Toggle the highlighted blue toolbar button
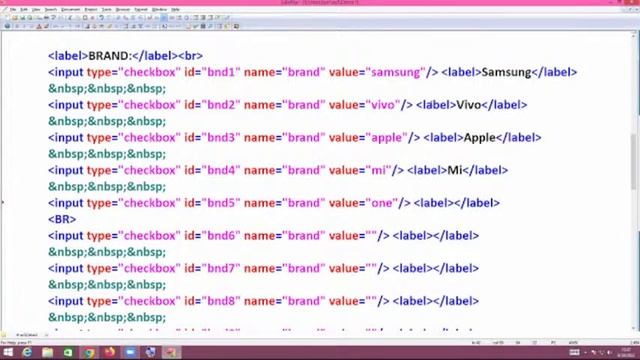The image size is (640, 360). click(164, 18)
